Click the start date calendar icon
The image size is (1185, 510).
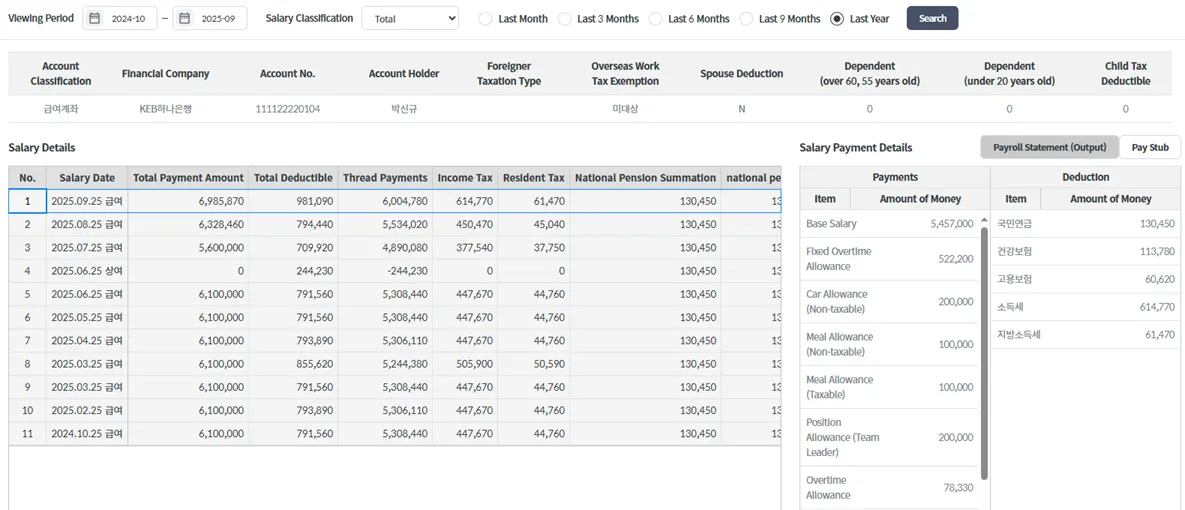point(94,19)
